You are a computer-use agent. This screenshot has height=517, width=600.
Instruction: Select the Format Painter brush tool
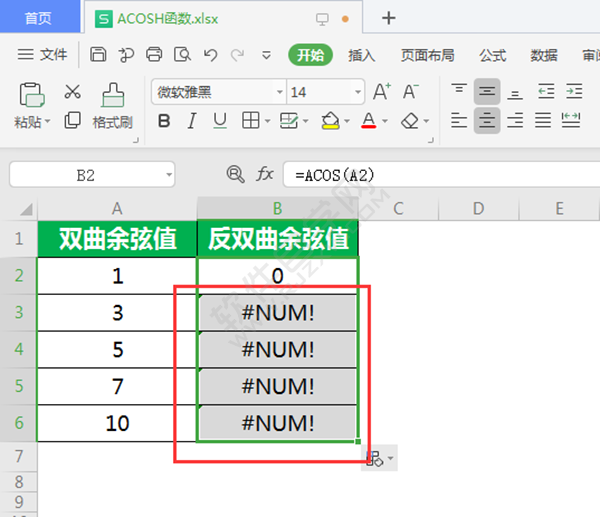112,96
